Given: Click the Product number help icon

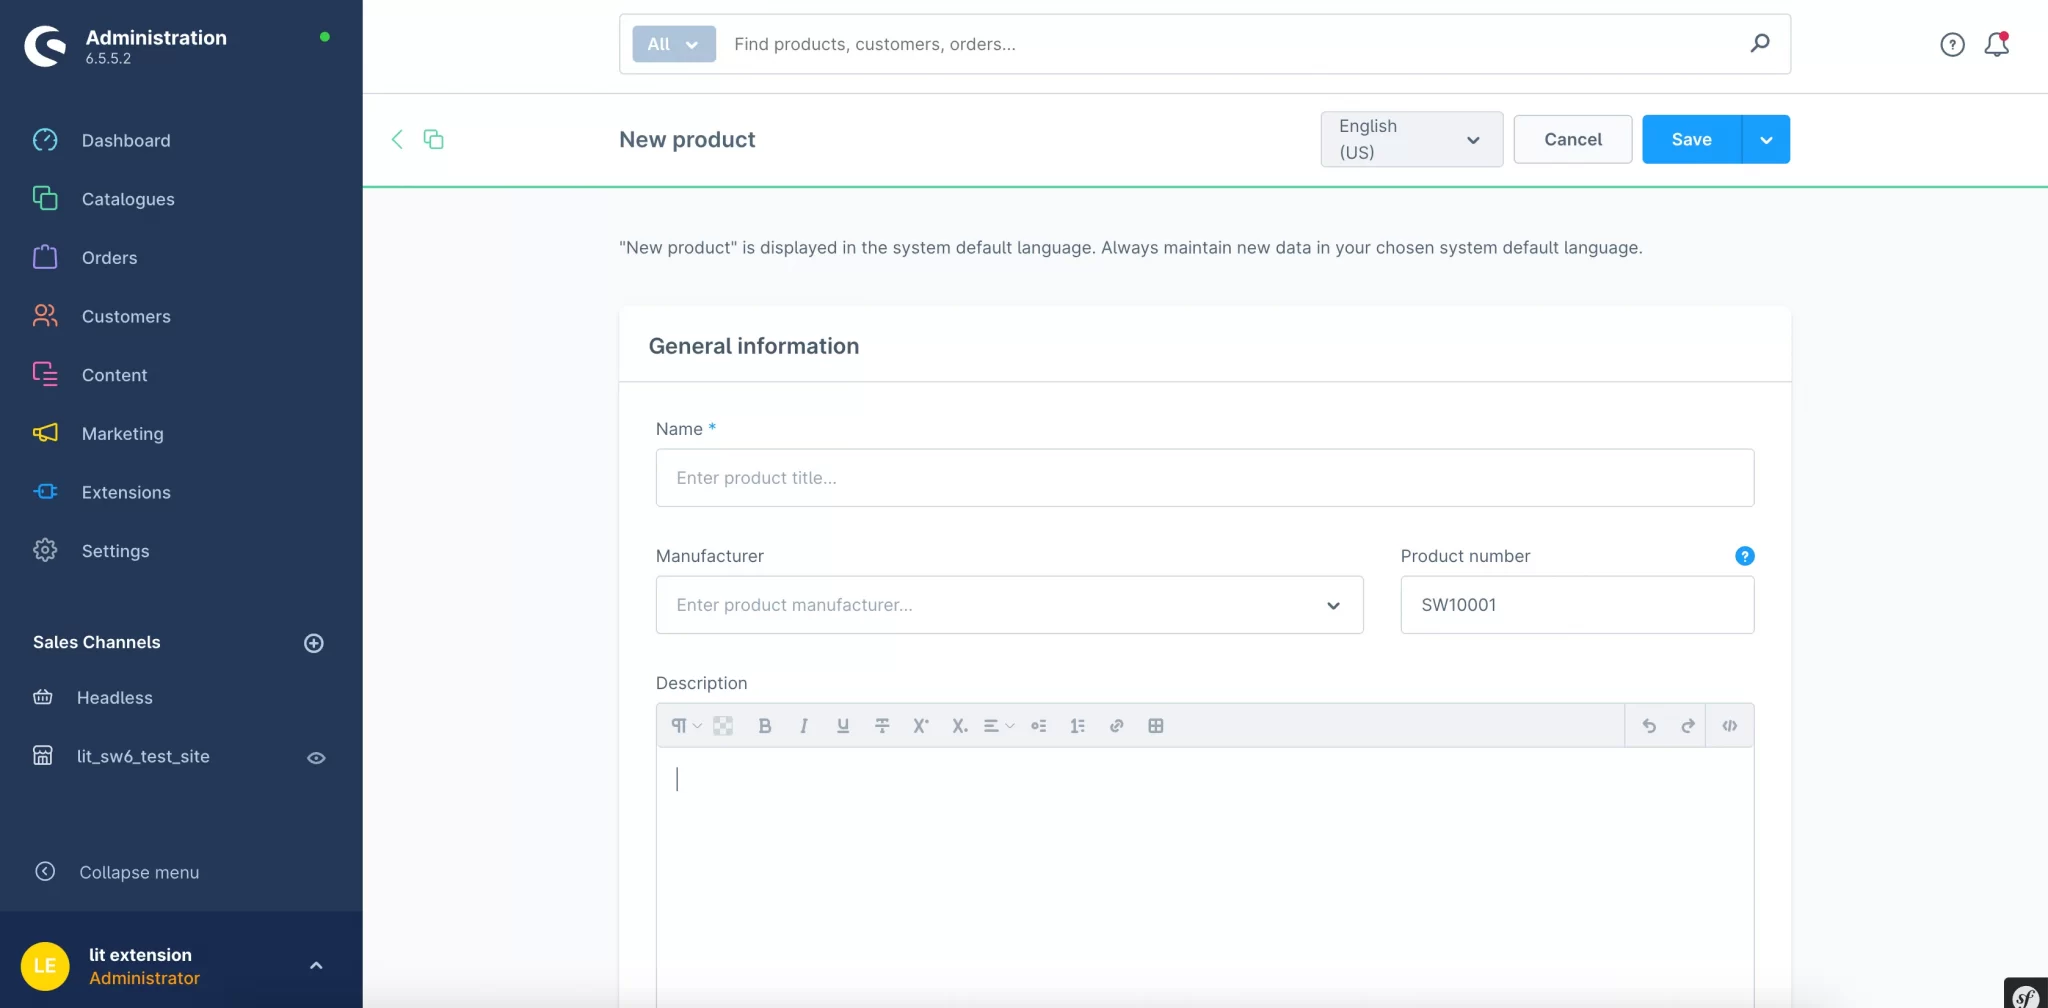Looking at the screenshot, I should (1744, 556).
